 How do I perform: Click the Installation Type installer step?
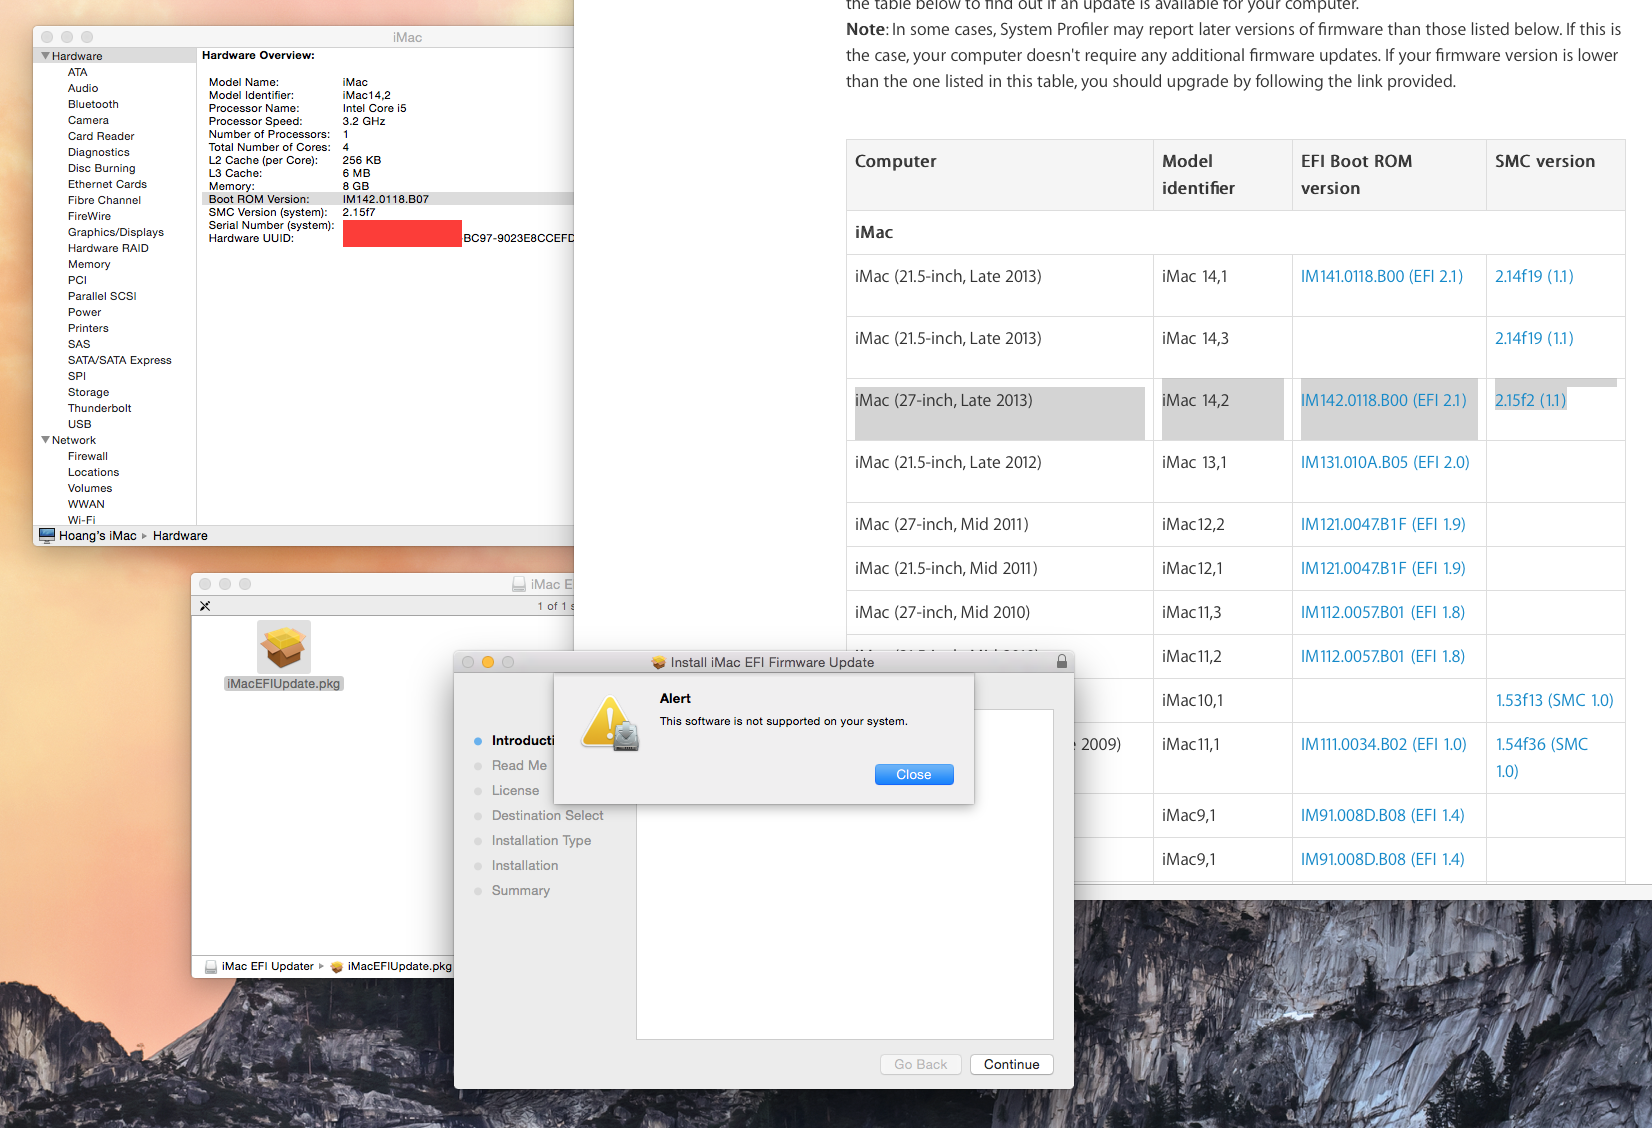[x=541, y=841]
